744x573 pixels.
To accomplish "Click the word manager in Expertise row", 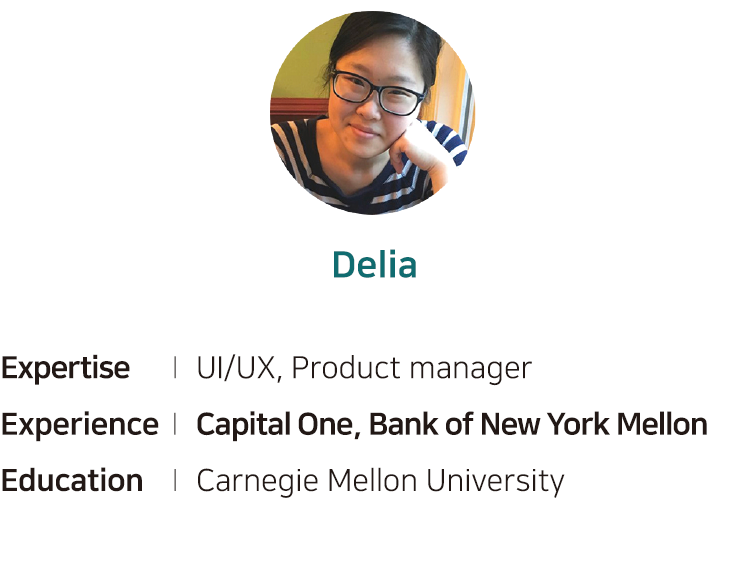I will click(470, 370).
